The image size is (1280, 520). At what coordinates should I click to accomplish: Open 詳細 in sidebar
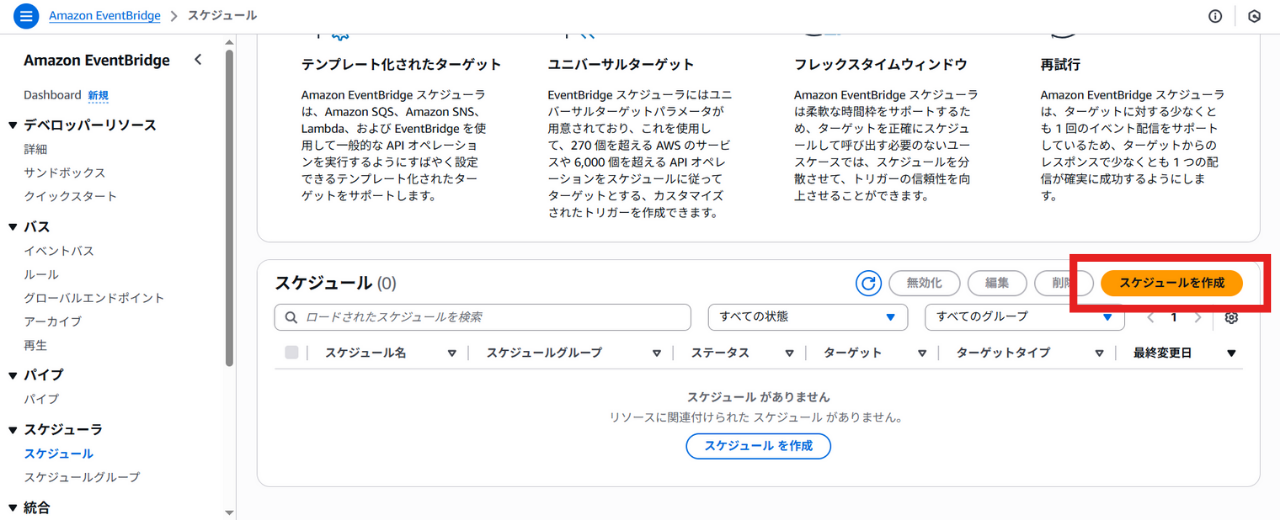click(35, 149)
